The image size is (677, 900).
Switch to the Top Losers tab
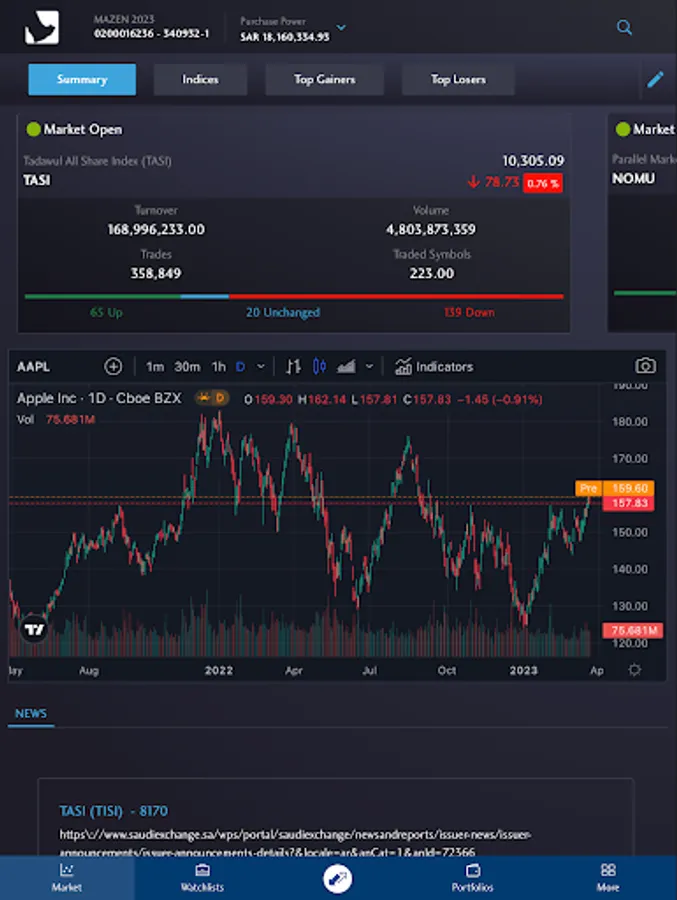tap(458, 79)
